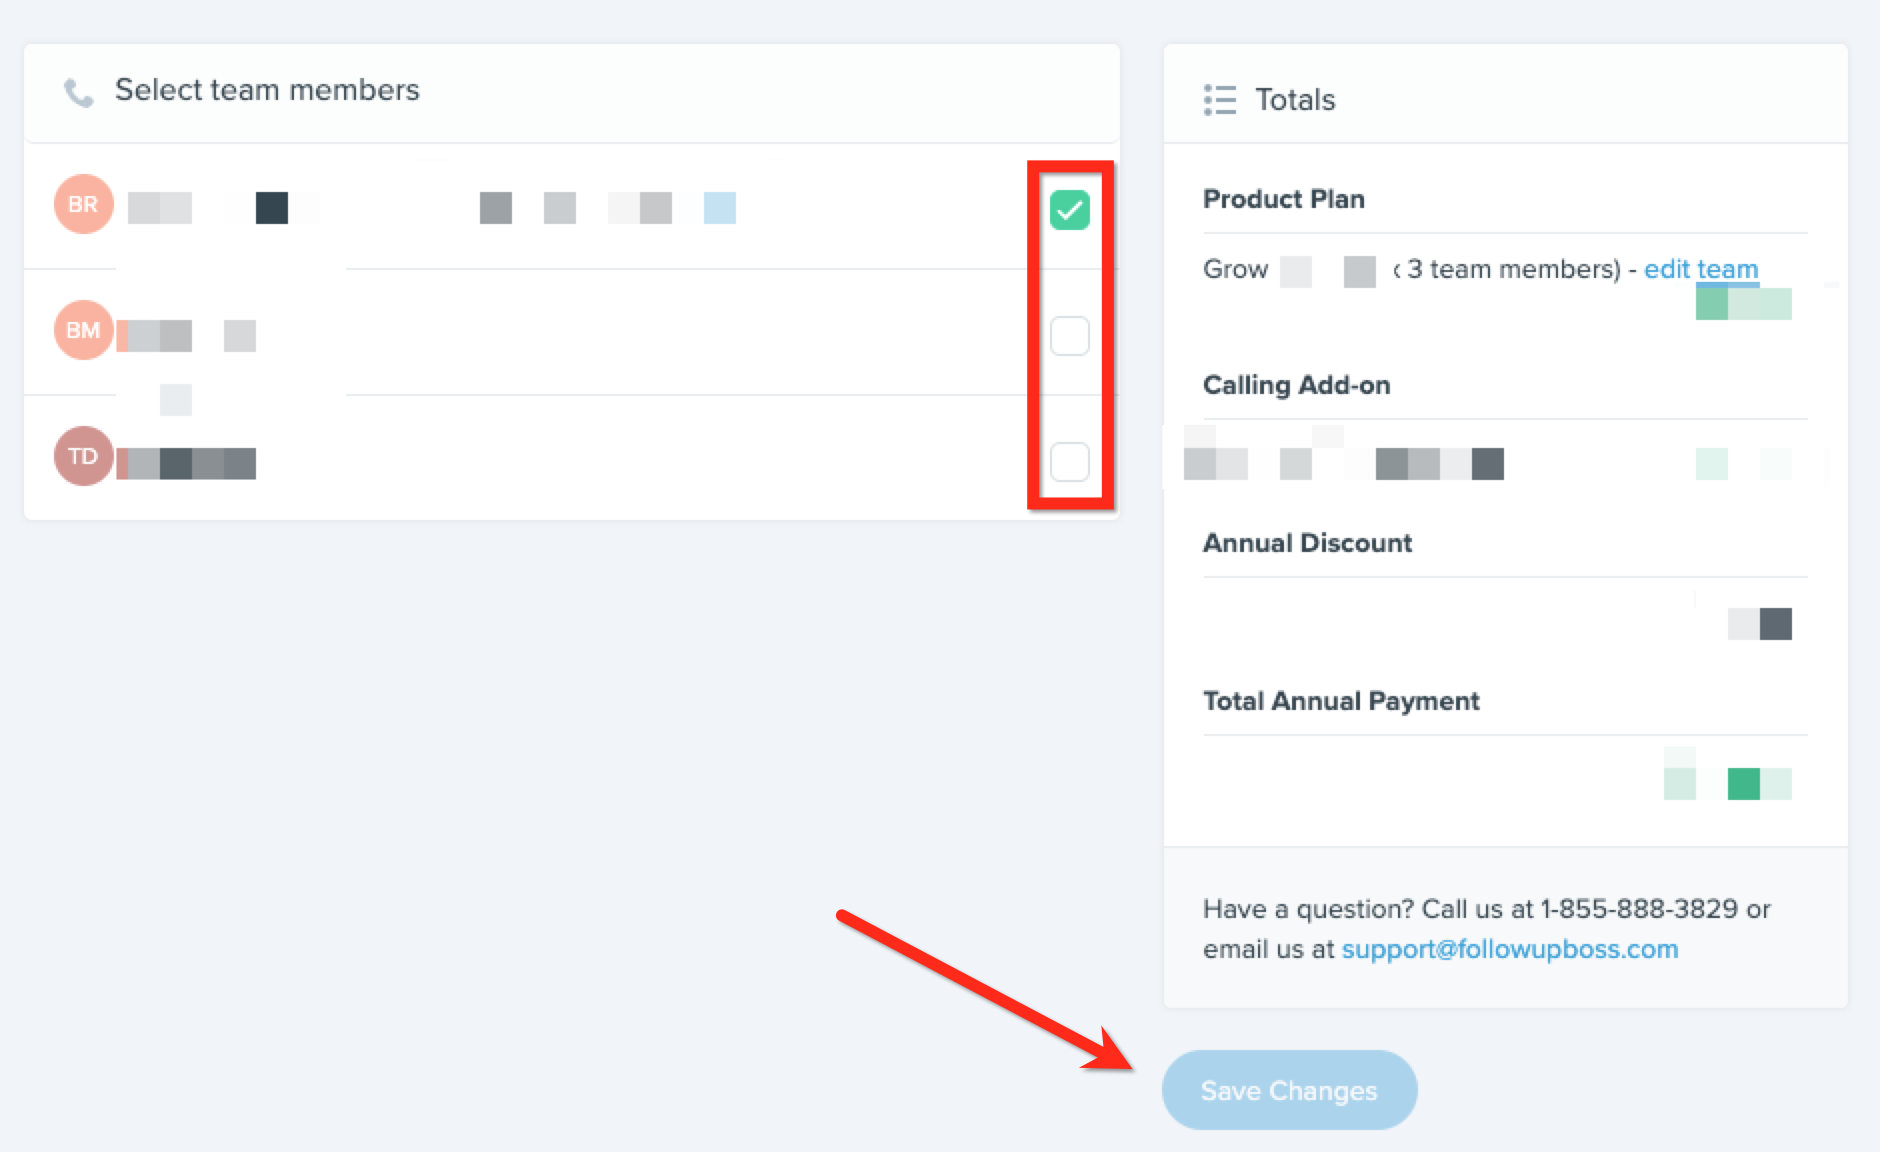
Task: Click the support@followupboss.com email link
Action: (x=1510, y=949)
